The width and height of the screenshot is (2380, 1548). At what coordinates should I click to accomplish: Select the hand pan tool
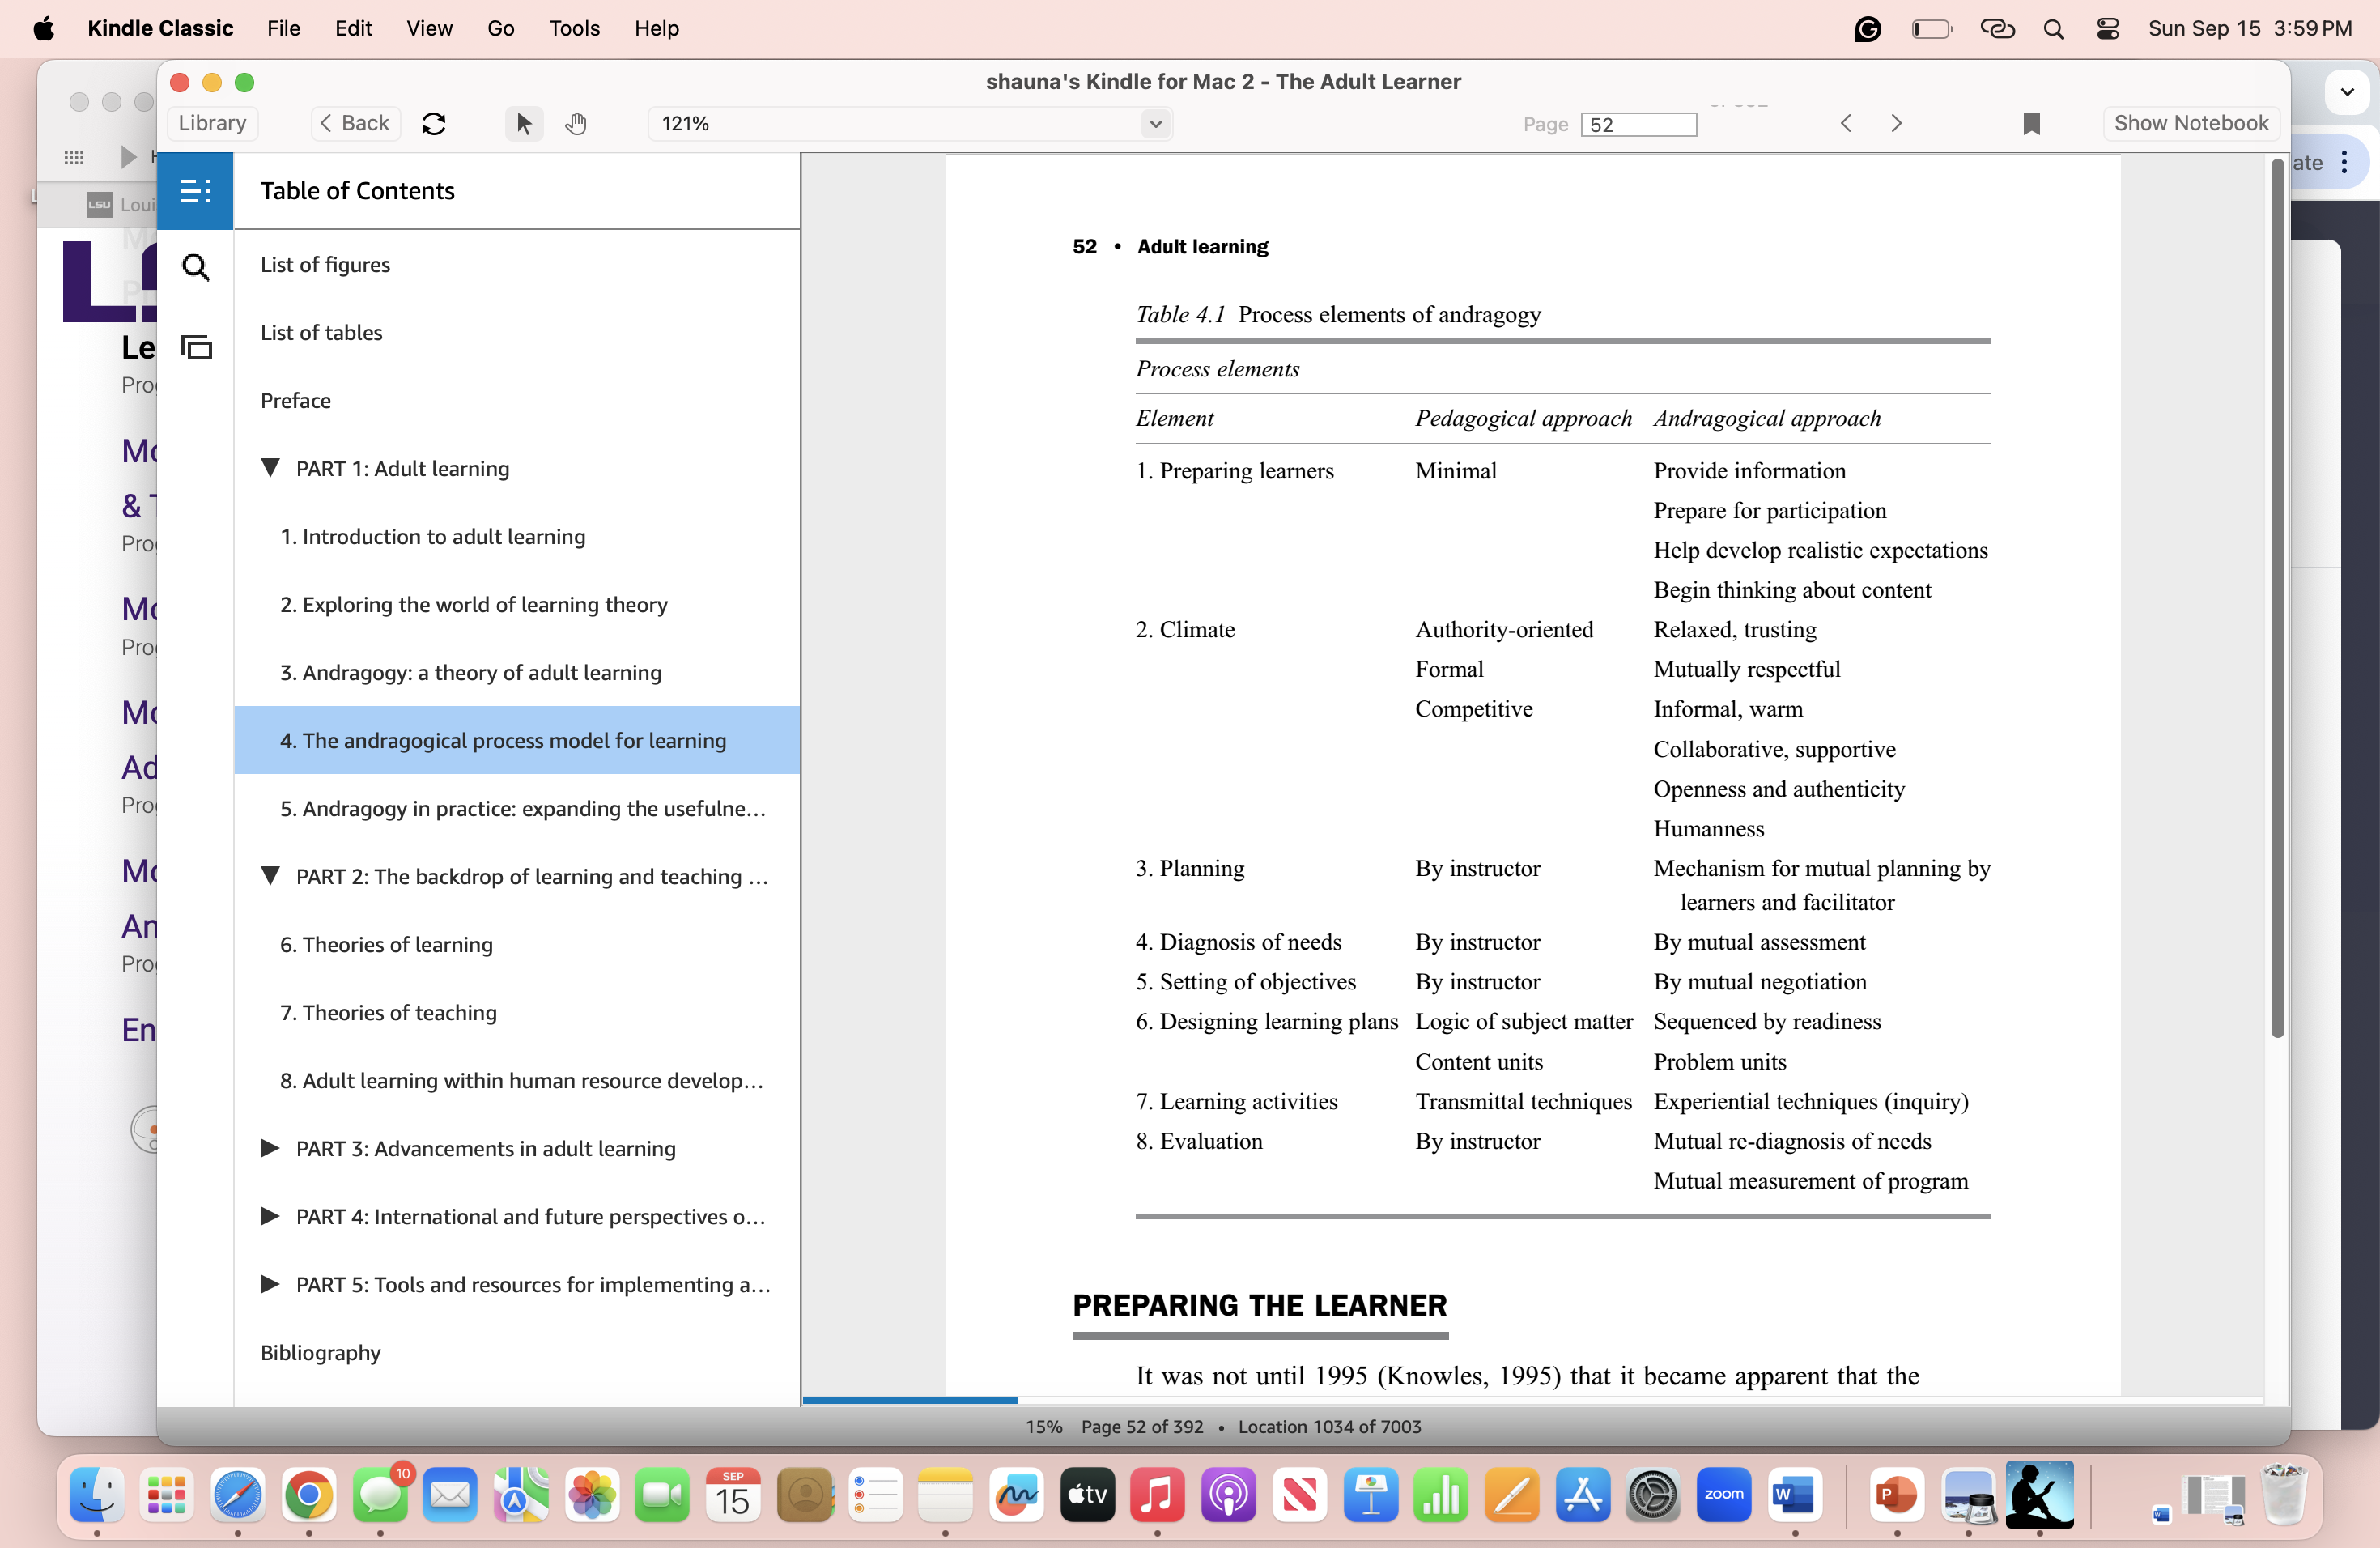point(576,123)
